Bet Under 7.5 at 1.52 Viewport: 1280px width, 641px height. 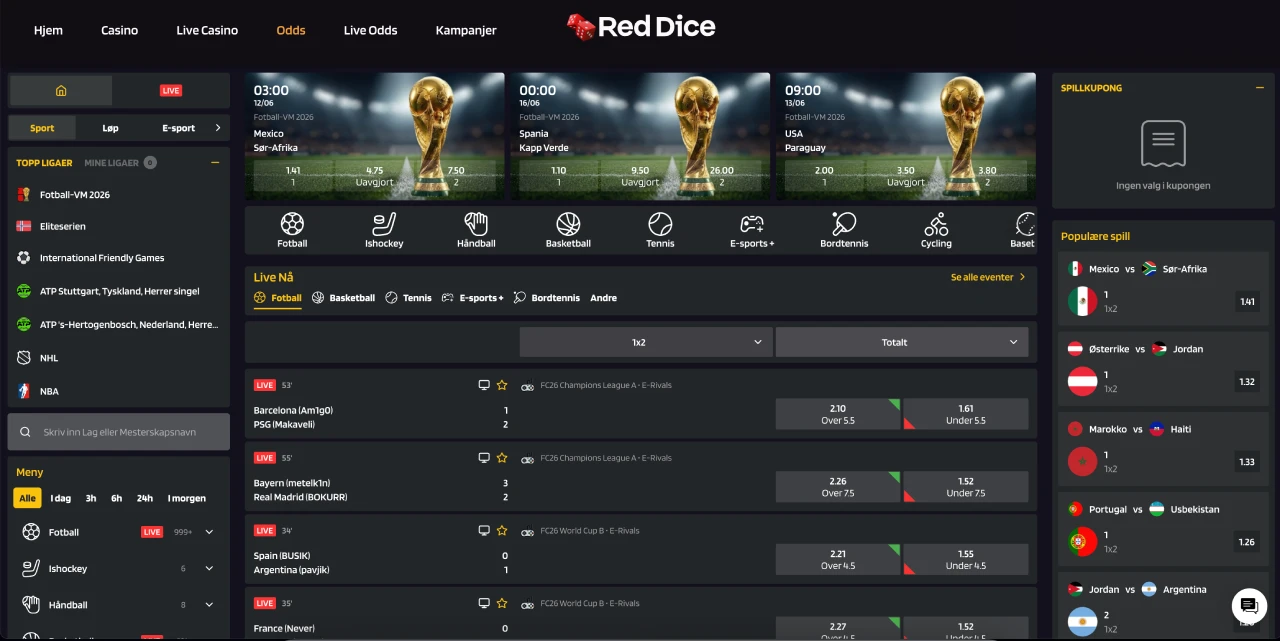tap(966, 487)
